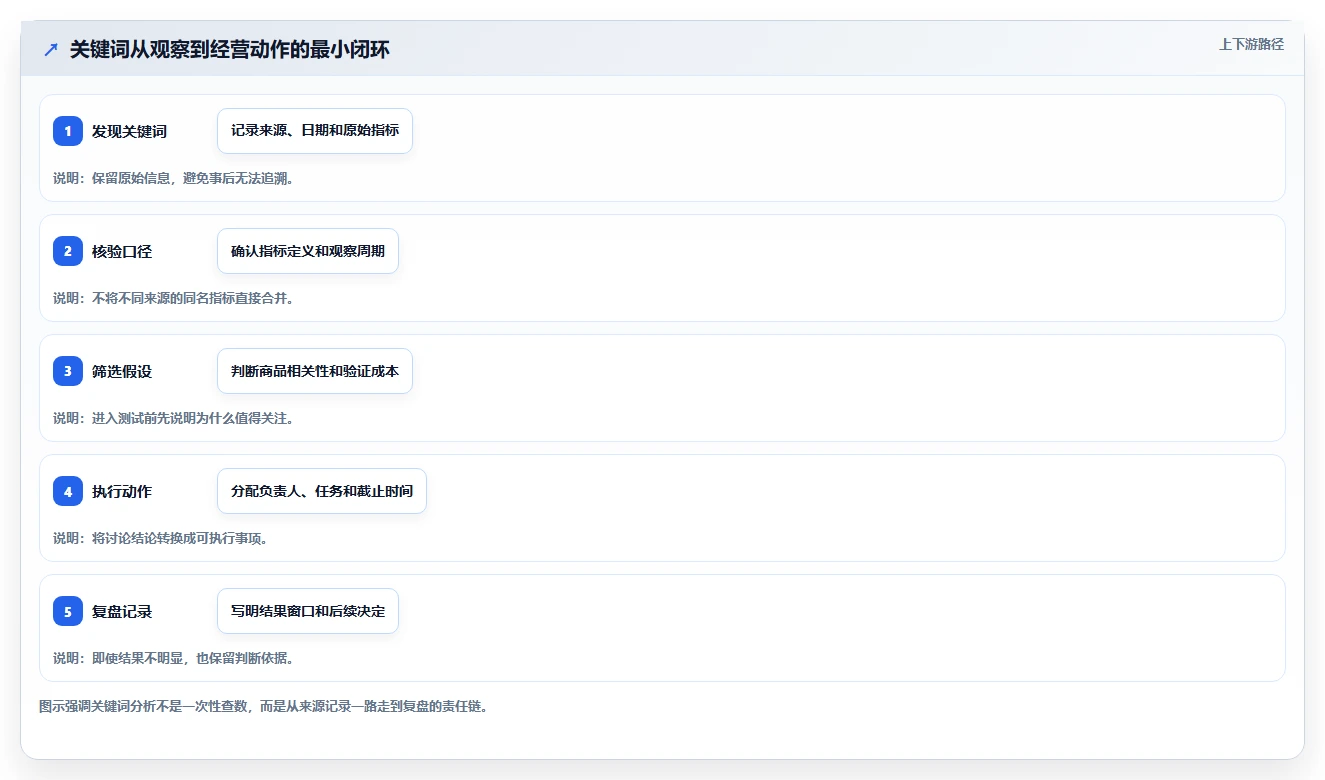Click the 上下游路径 label
Image resolution: width=1325 pixels, height=780 pixels.
(1251, 44)
